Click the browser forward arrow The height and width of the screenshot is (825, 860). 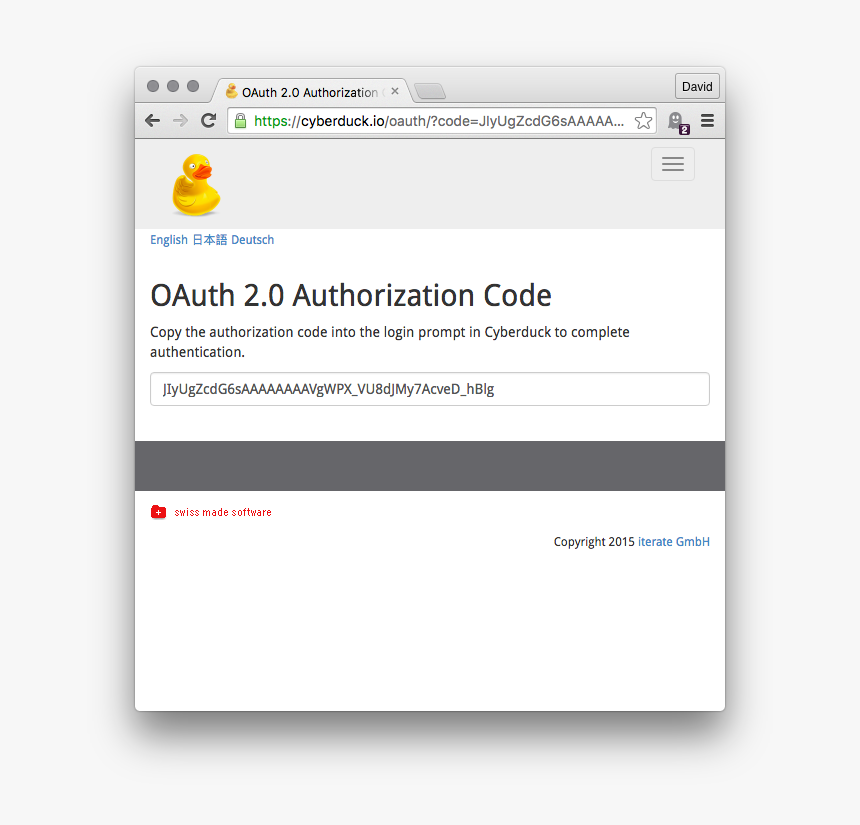[180, 121]
